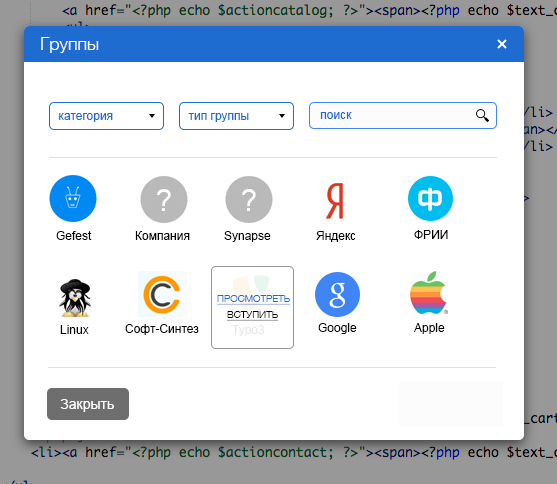Open the Synapse placeholder group icon

(249, 199)
